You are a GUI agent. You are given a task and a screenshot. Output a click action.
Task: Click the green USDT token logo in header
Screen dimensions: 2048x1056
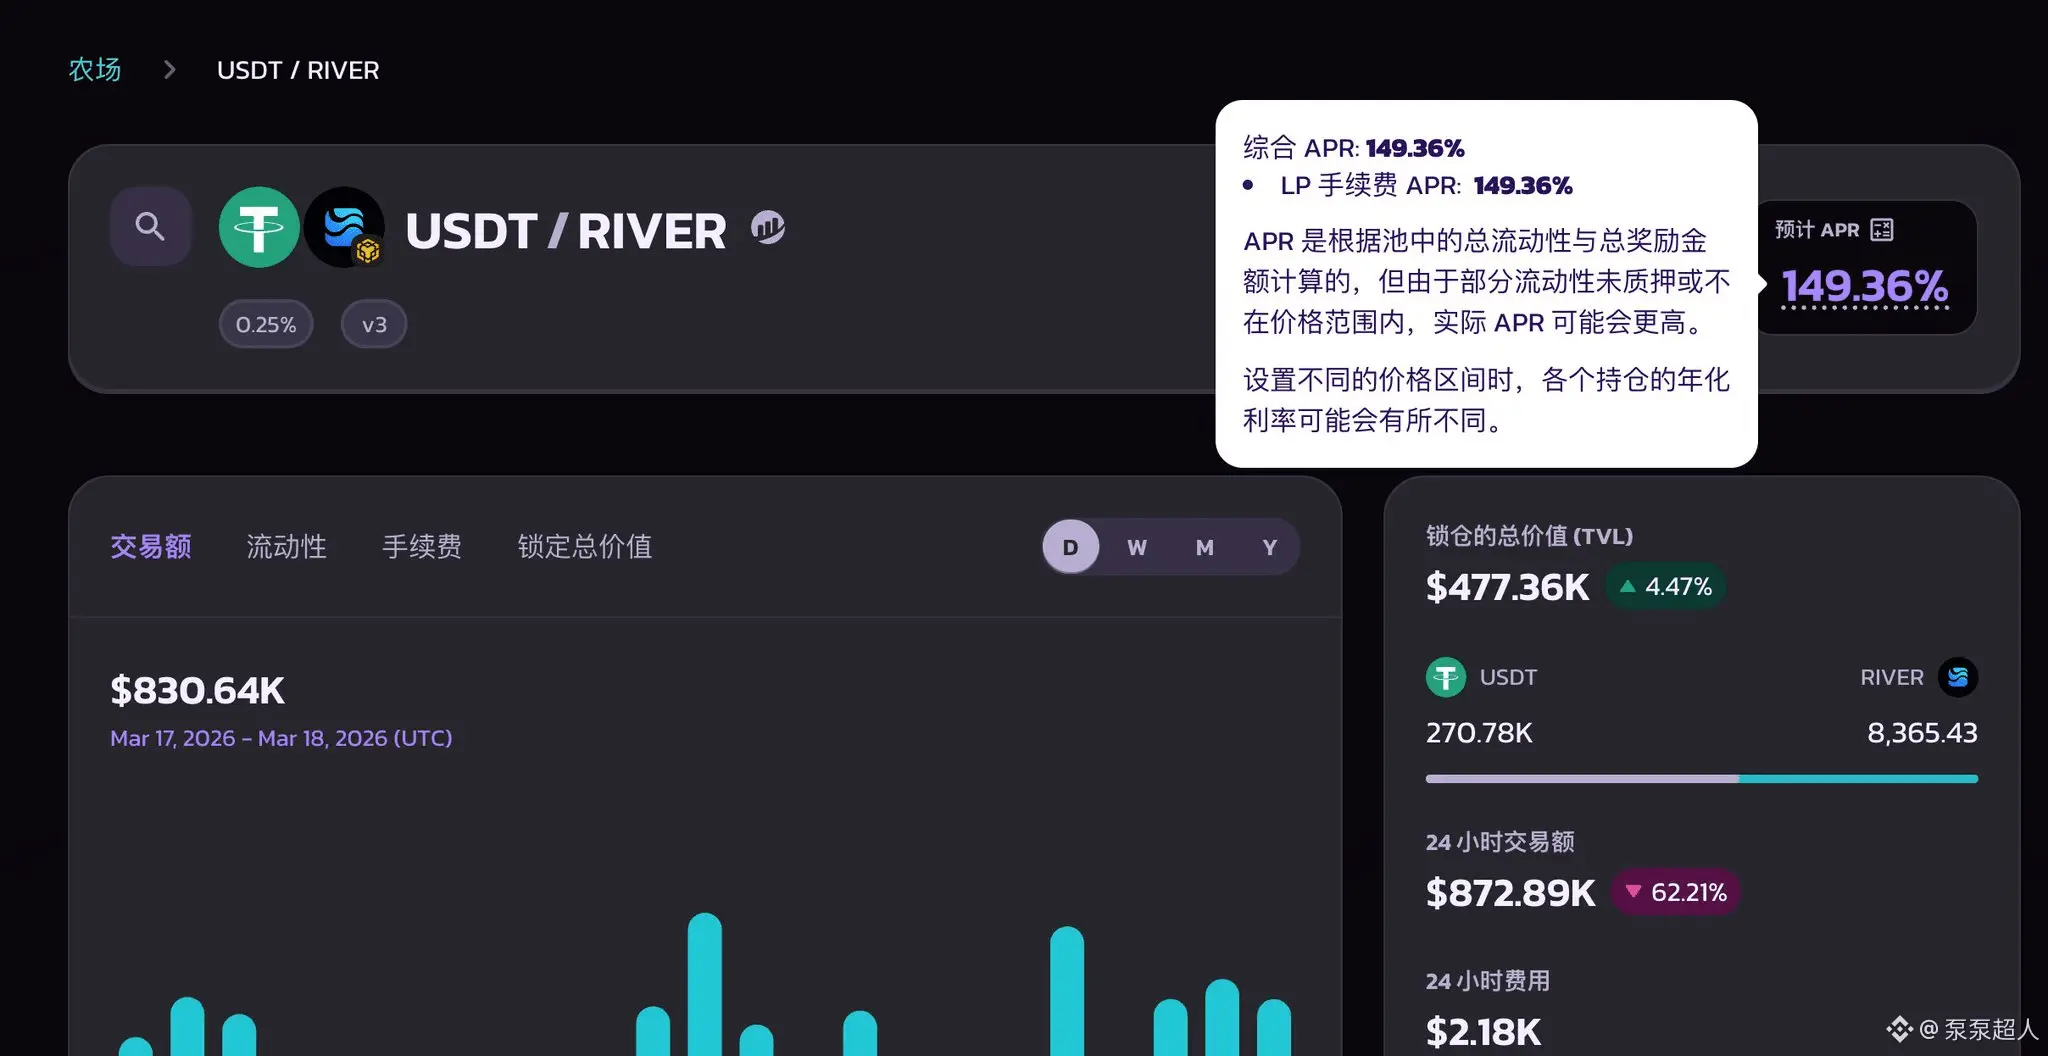tap(259, 227)
